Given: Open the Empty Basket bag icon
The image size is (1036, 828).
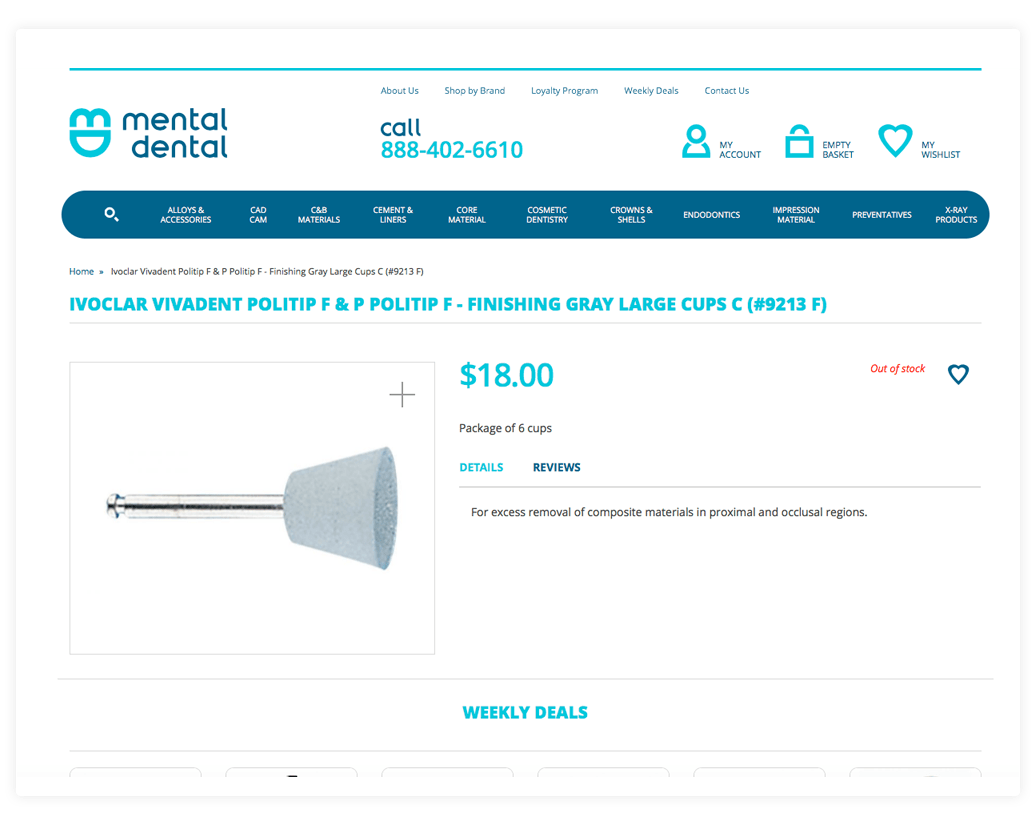Looking at the screenshot, I should (x=799, y=141).
